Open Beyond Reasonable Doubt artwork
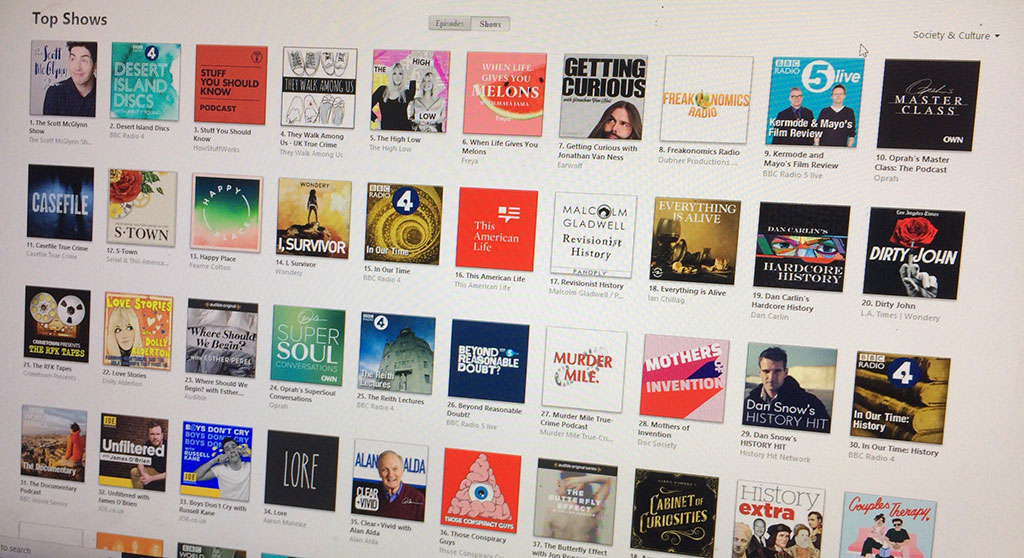 [x=488, y=362]
